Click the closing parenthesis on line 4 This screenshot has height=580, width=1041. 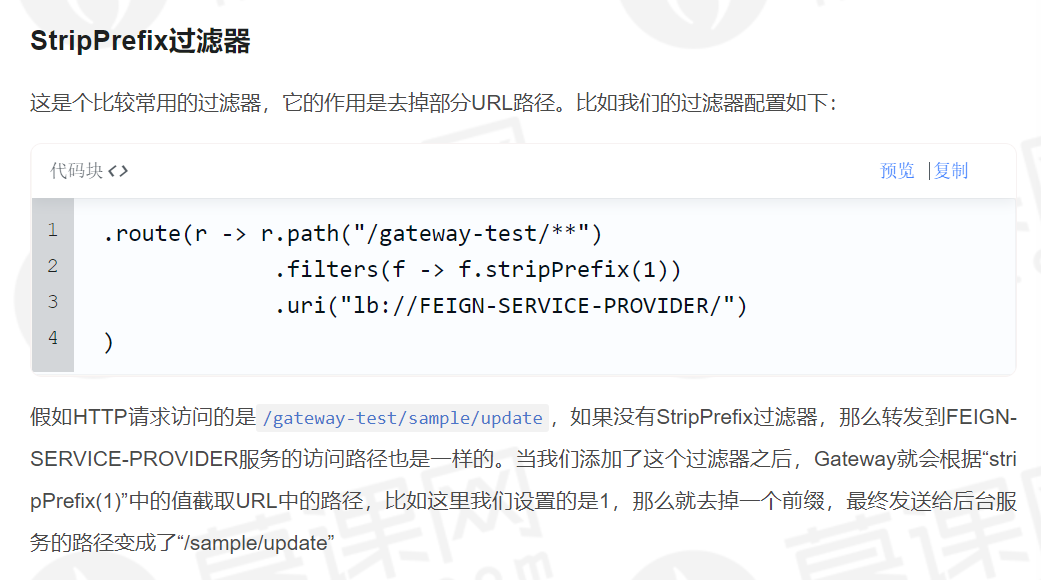coord(108,342)
